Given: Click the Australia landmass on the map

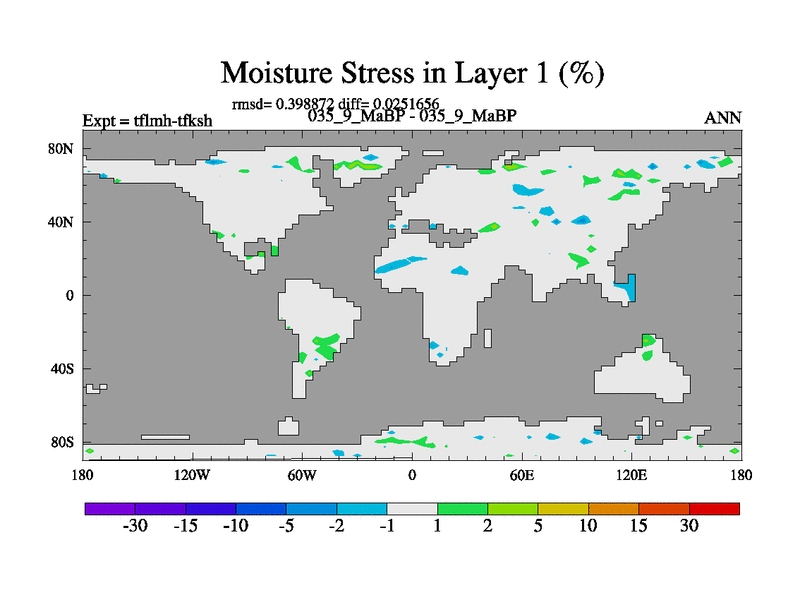Looking at the screenshot, I should click(x=640, y=375).
